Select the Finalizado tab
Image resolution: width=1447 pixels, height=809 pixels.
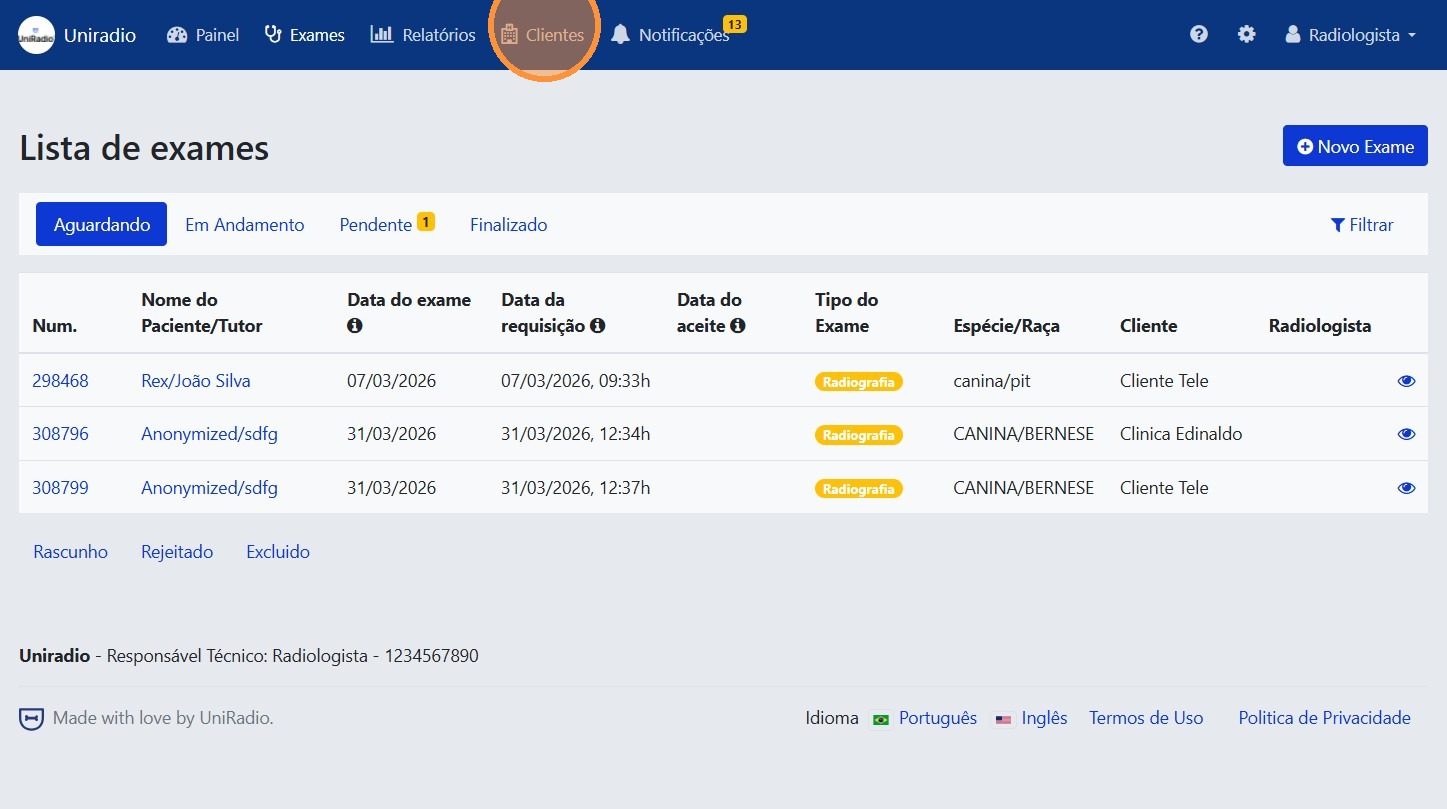pos(508,224)
